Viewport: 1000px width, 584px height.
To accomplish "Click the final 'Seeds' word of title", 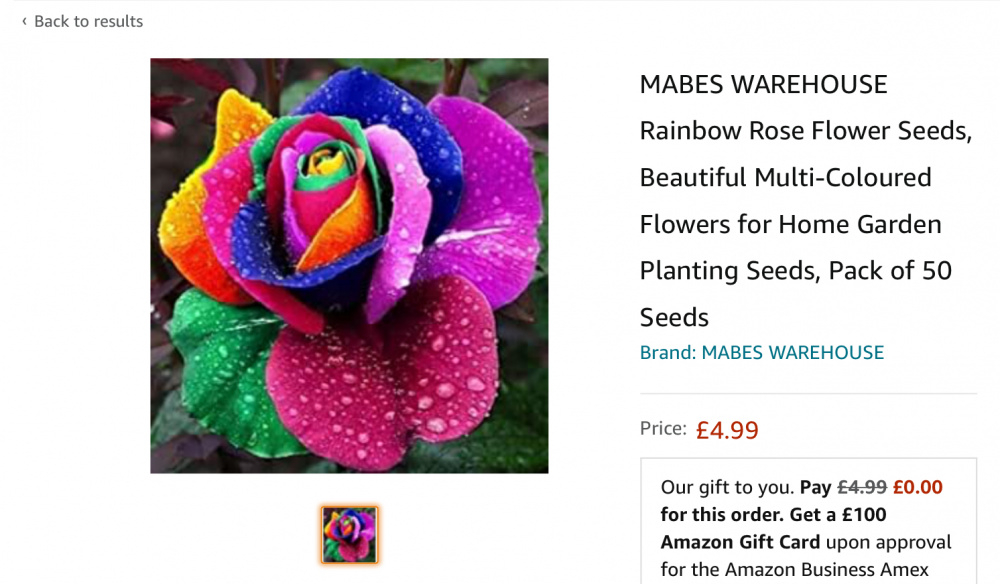I will click(x=674, y=318).
